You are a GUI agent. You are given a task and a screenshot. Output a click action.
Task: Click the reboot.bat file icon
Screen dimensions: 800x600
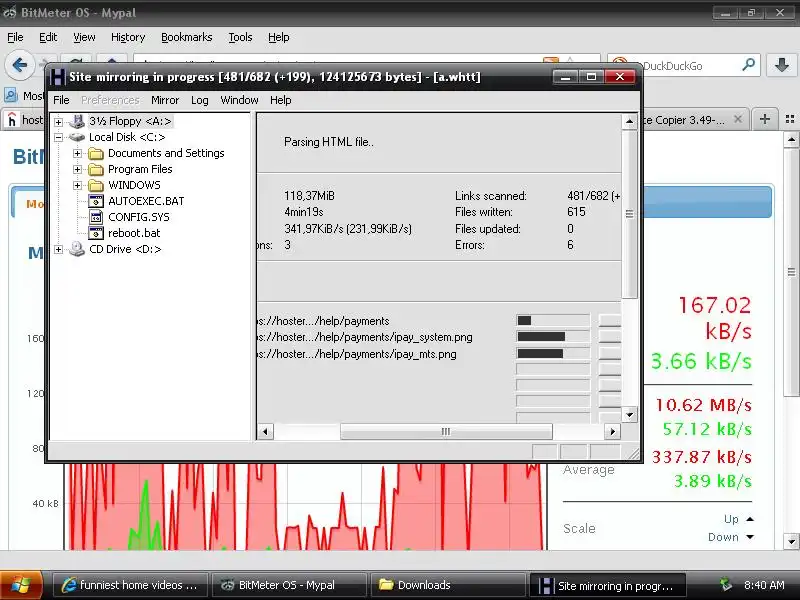(96, 233)
